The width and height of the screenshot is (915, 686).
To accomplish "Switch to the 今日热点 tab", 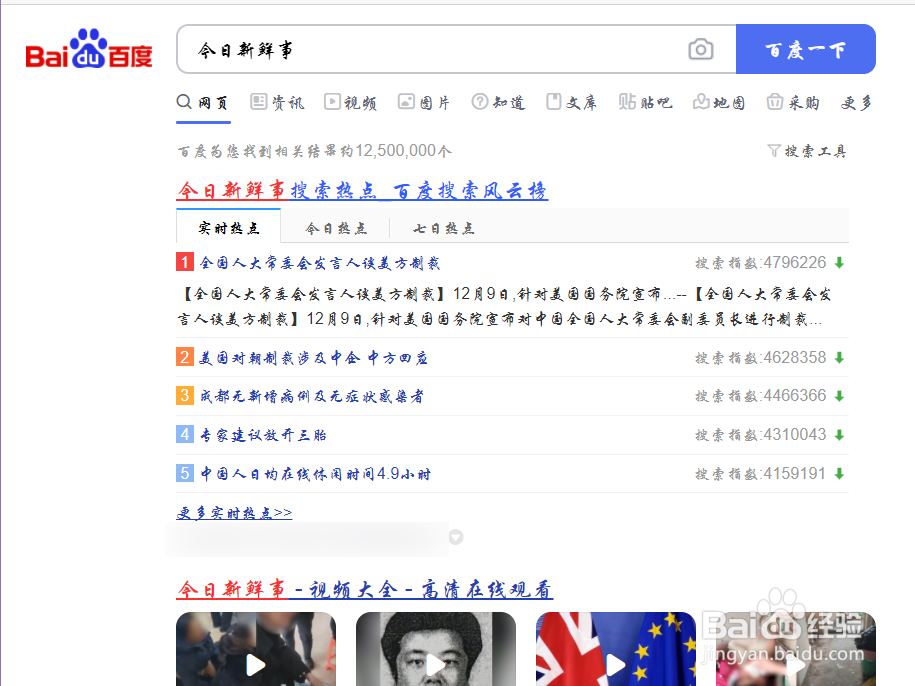I will [x=336, y=228].
